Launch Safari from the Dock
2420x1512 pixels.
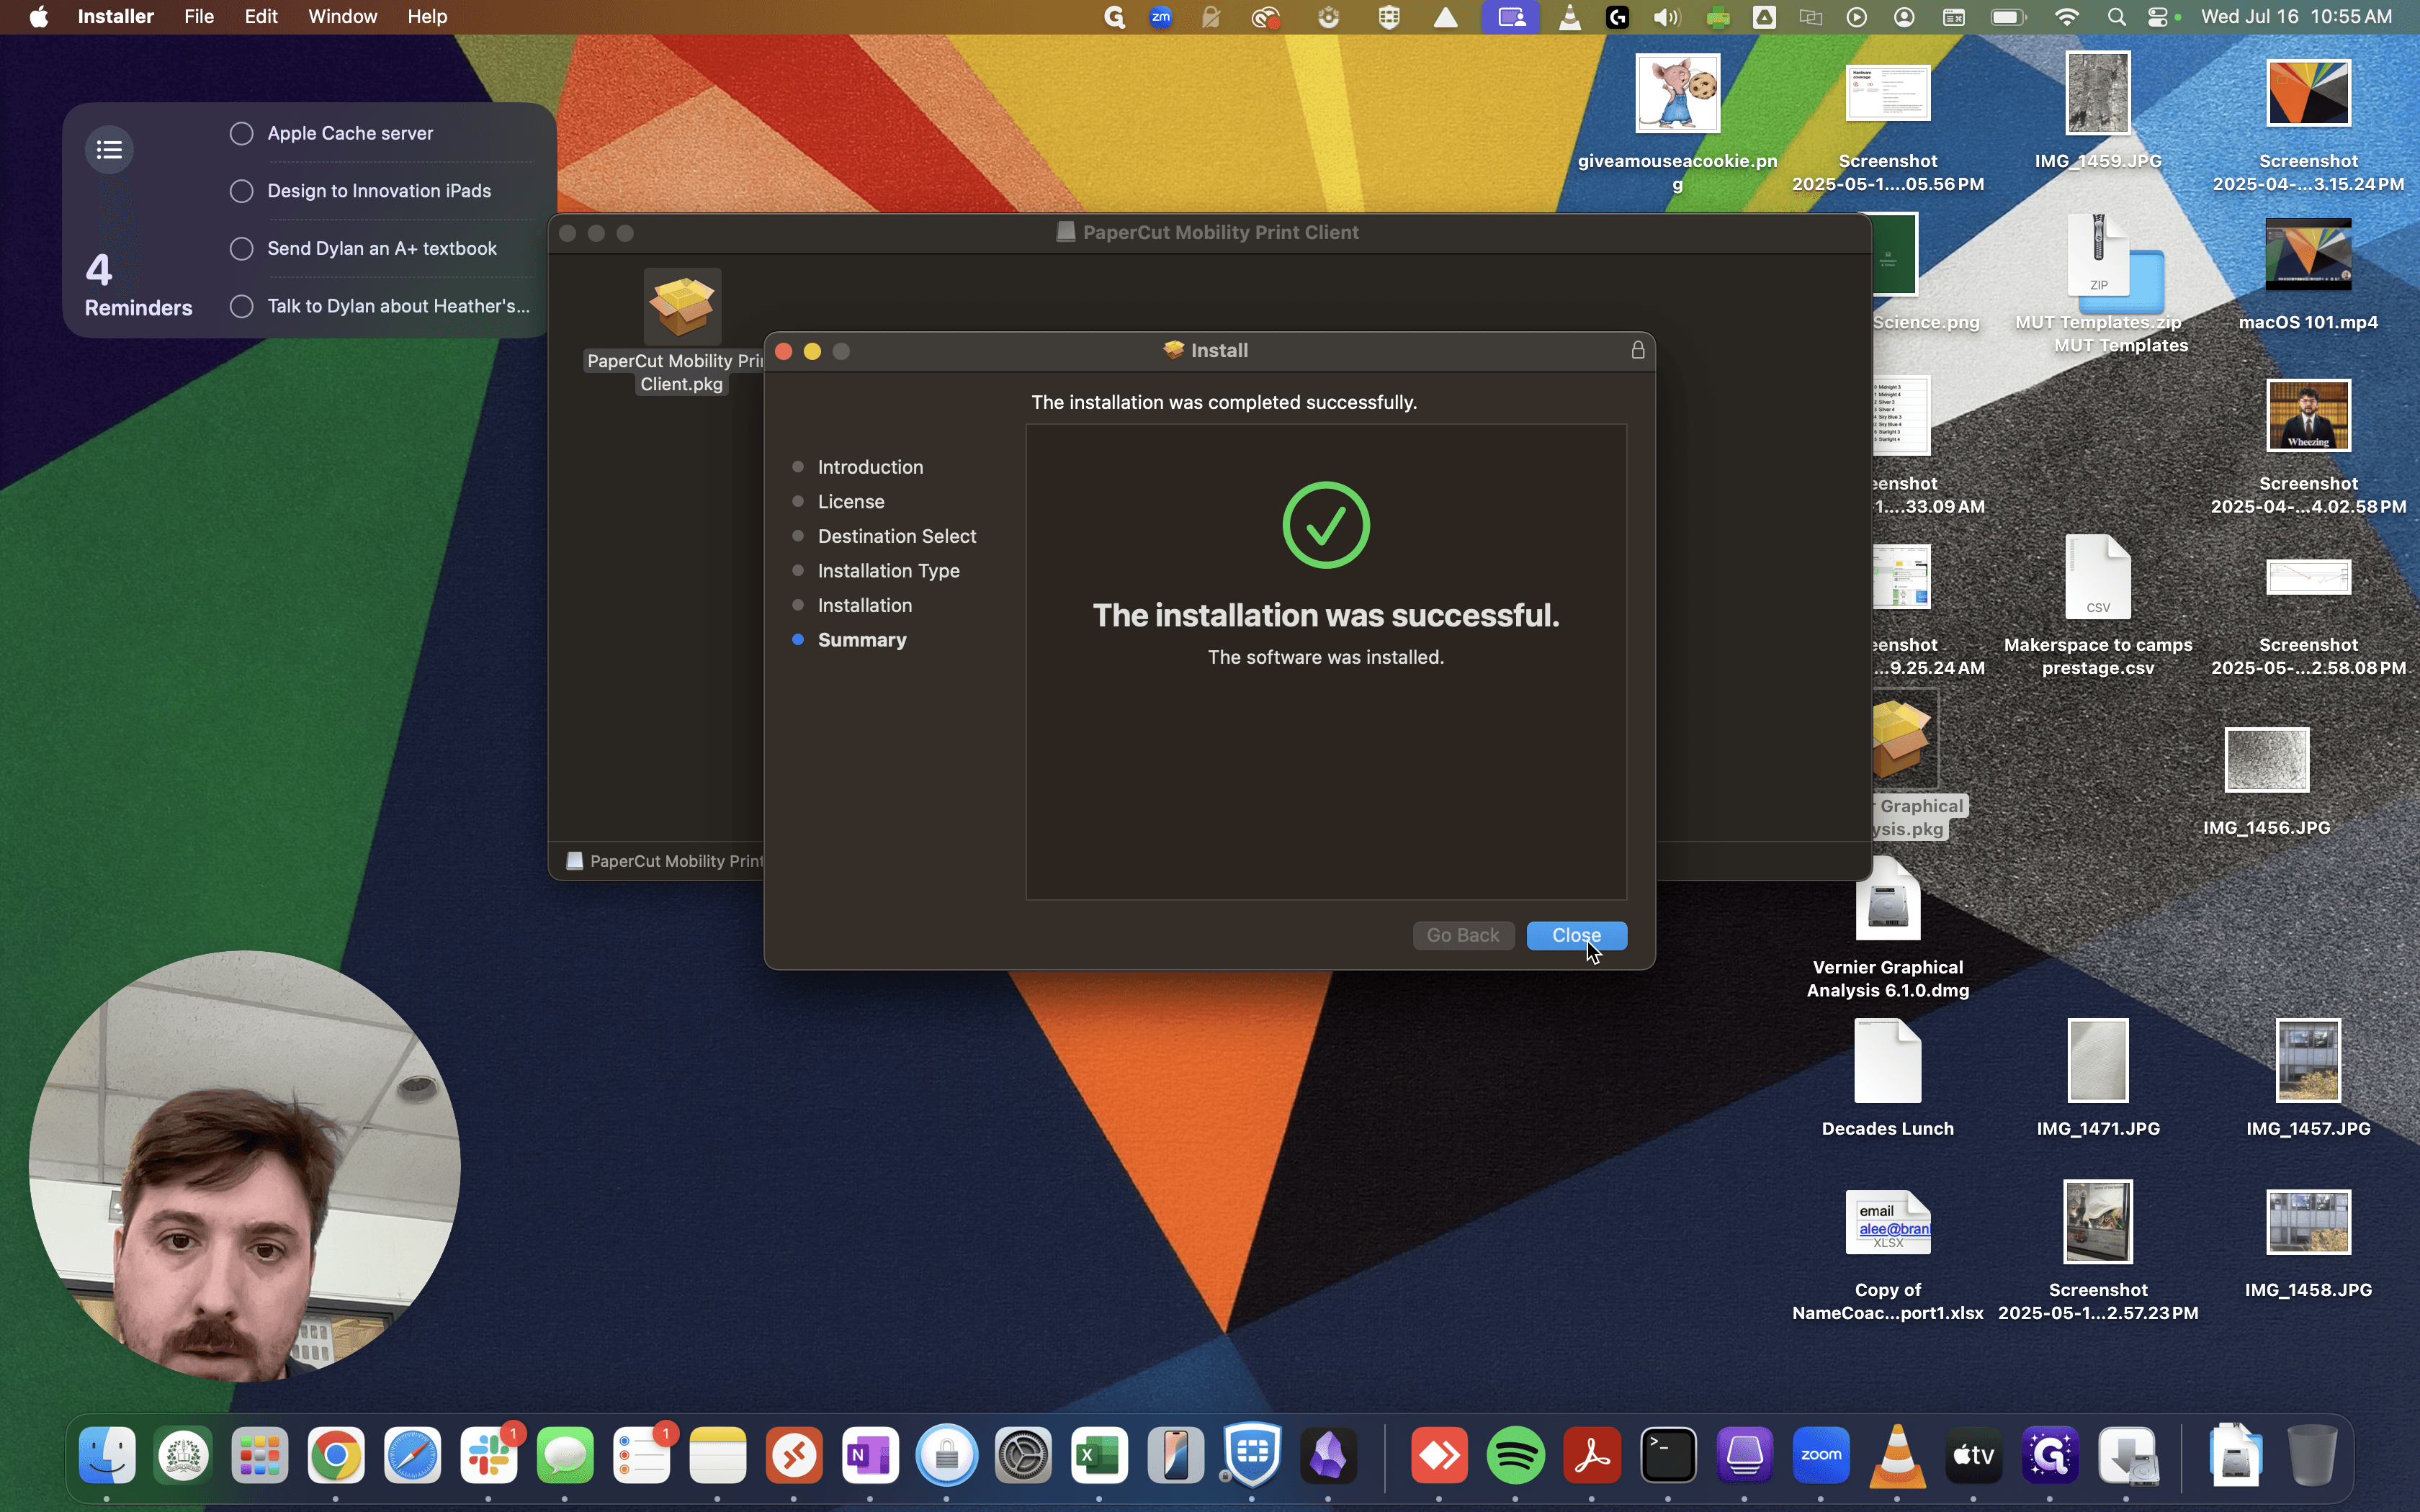click(x=413, y=1455)
